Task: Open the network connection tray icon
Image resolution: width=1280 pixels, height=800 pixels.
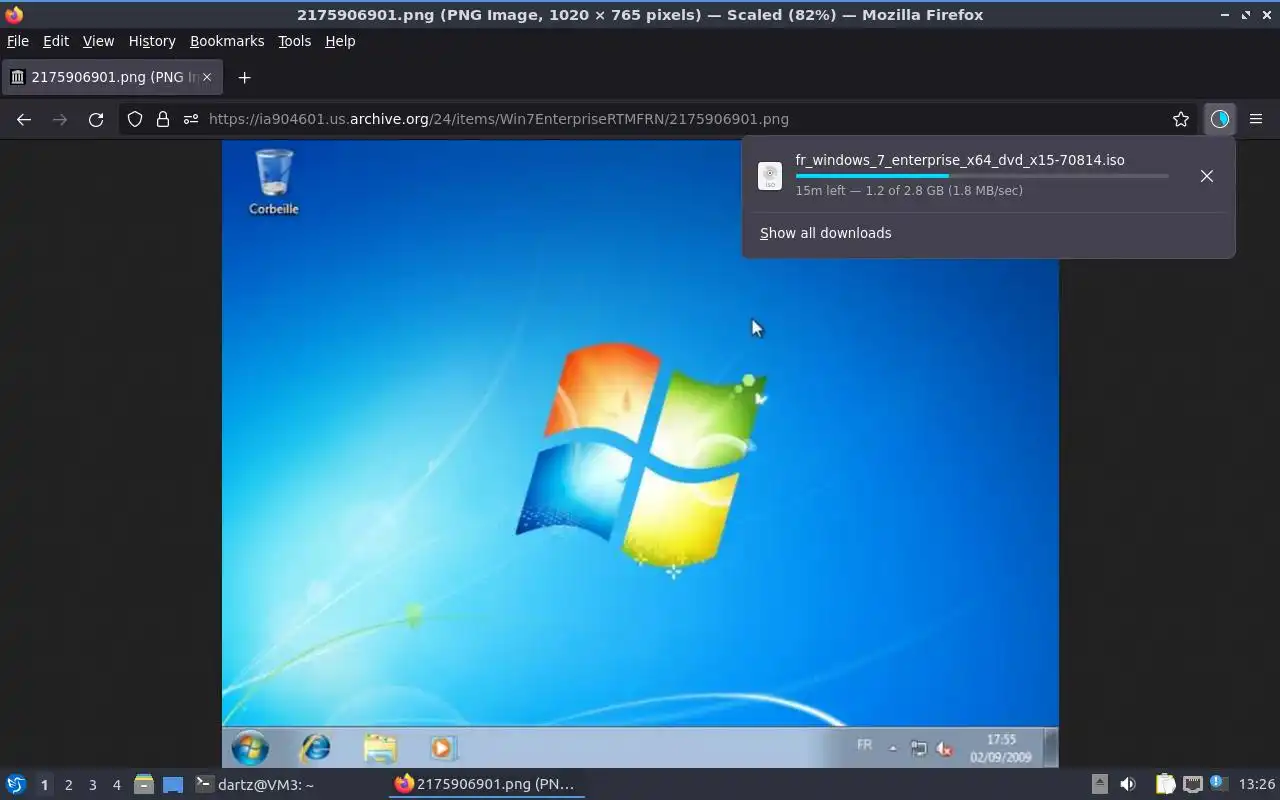Action: (1192, 785)
